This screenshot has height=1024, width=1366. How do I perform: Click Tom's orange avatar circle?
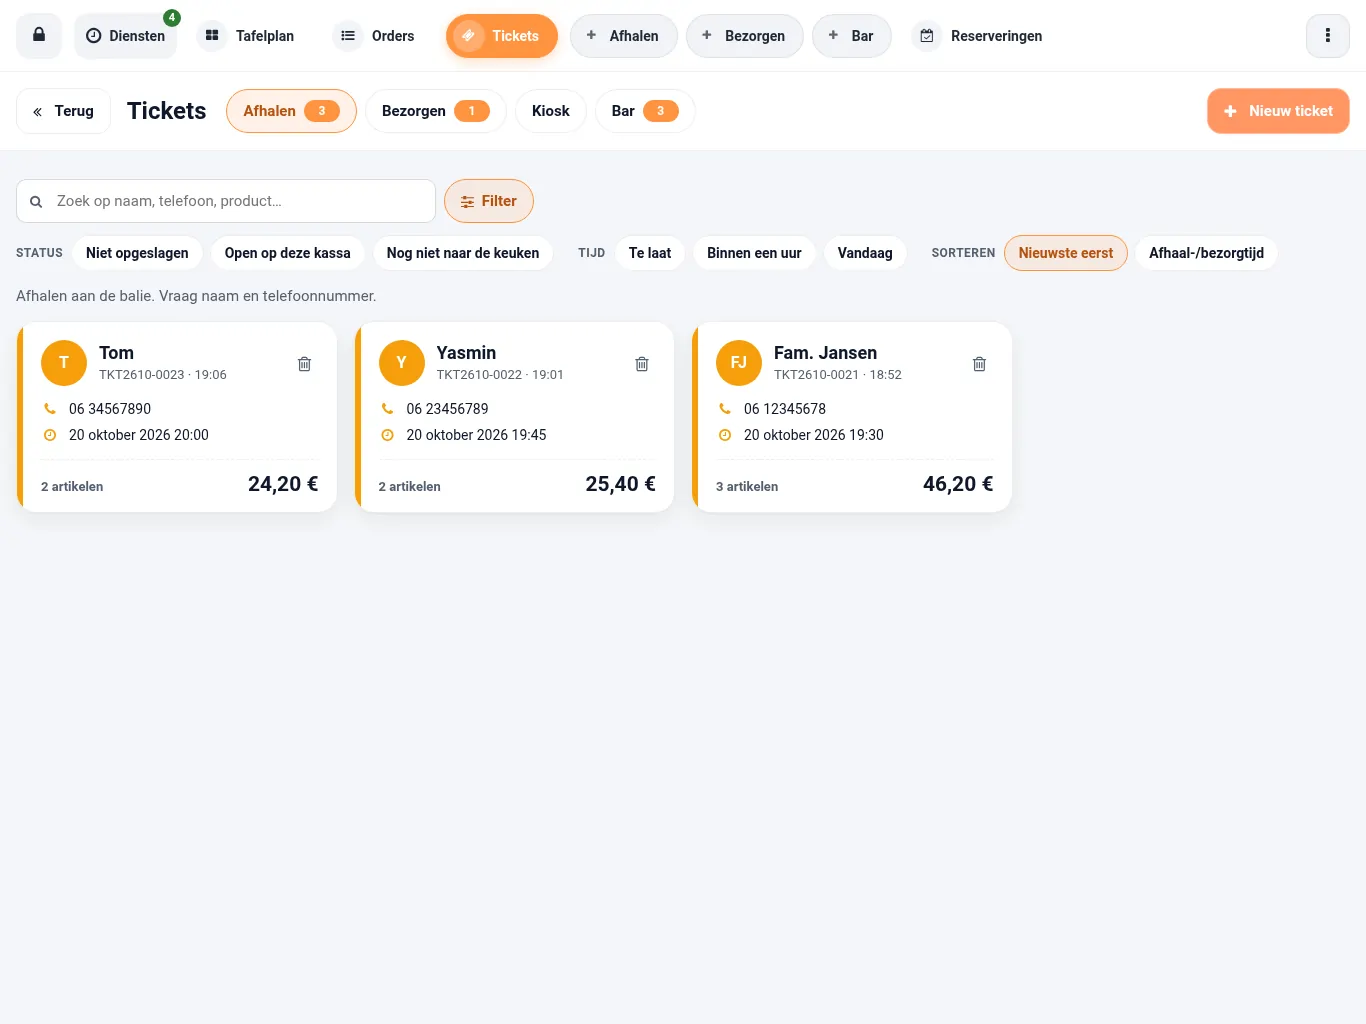pos(64,362)
